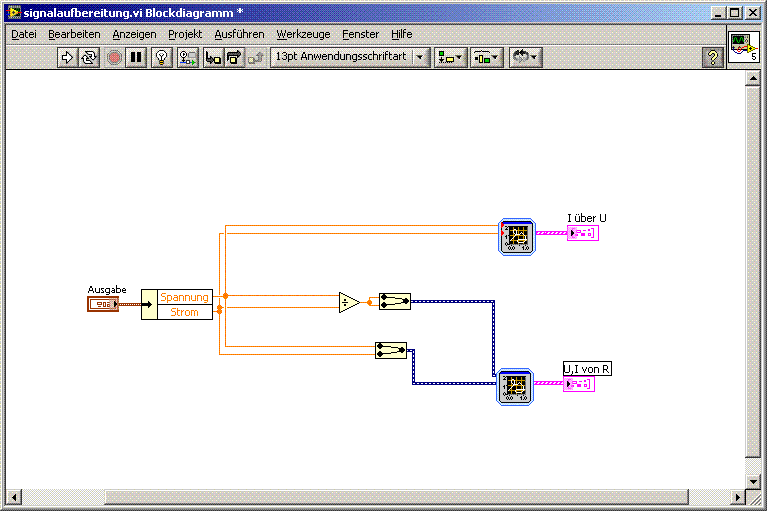This screenshot has height=525, width=767.
Task: Click the context help question mark button
Action: [x=712, y=58]
